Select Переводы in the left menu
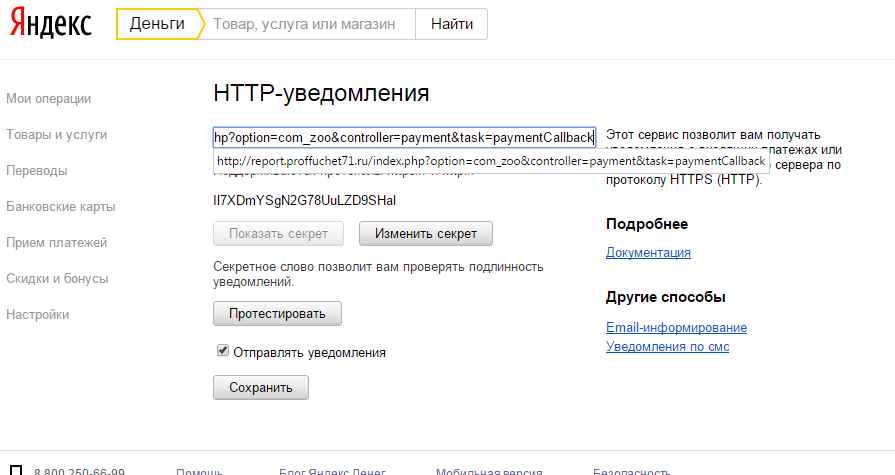The image size is (895, 475). coord(37,171)
